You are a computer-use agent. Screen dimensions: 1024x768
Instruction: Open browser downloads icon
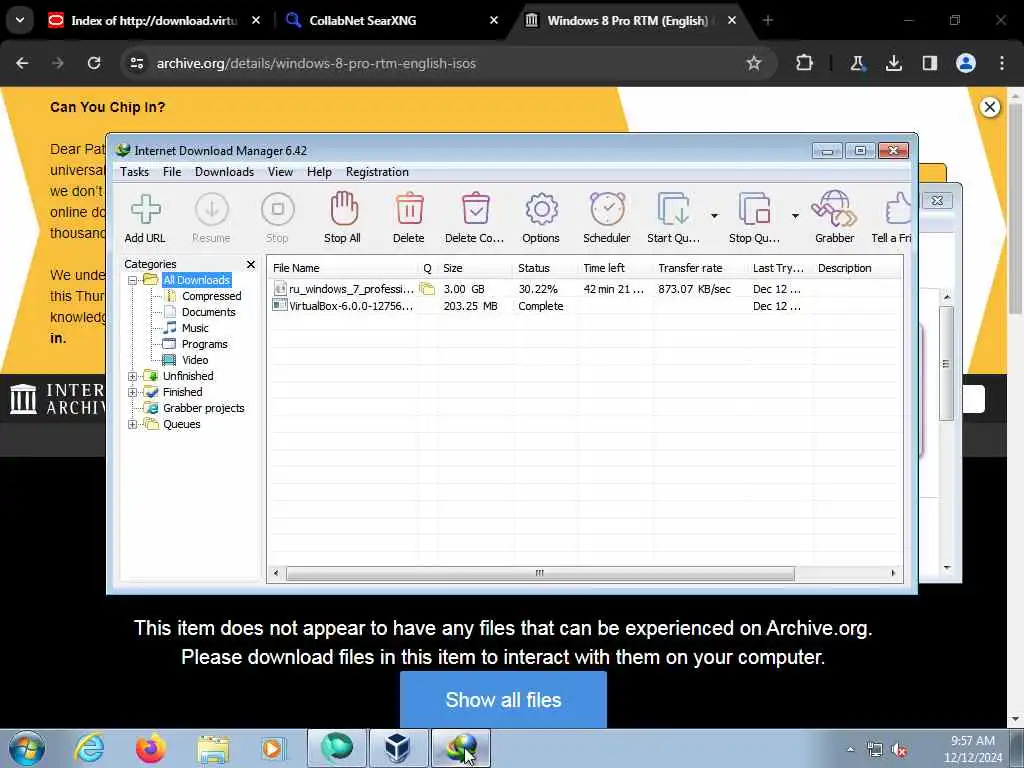(x=893, y=63)
